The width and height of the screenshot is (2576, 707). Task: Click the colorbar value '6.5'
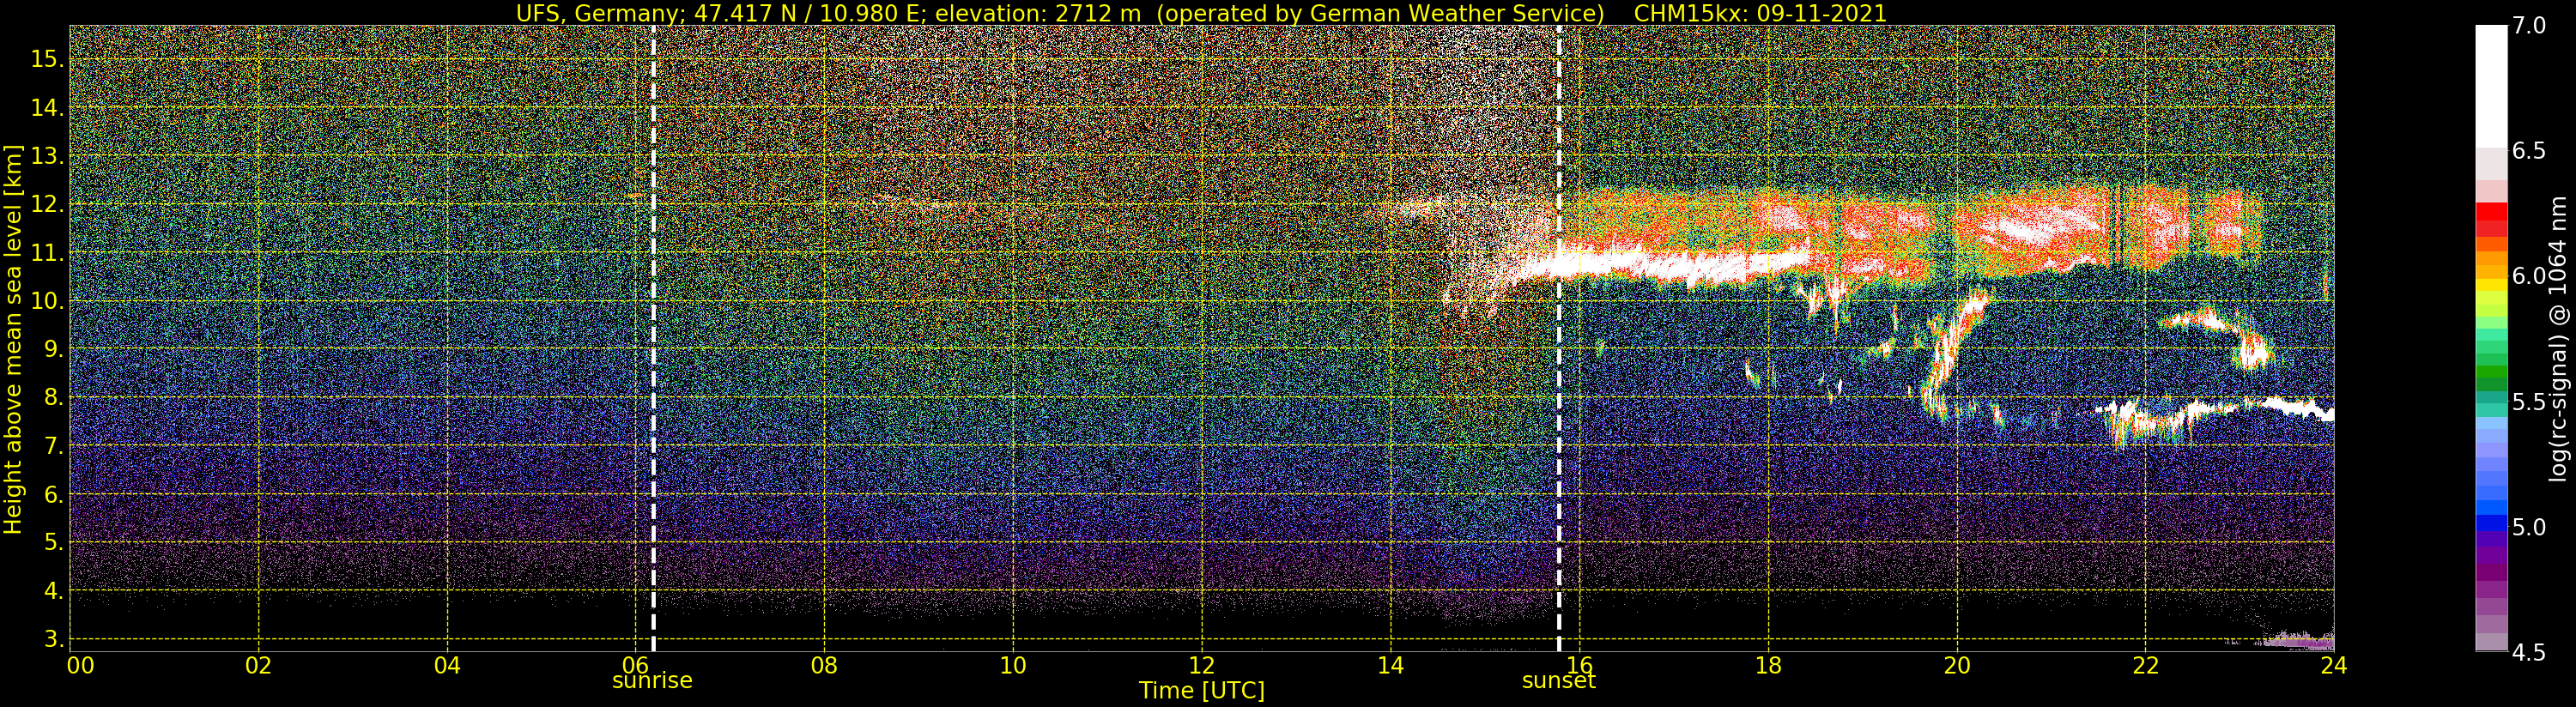pyautogui.click(x=2528, y=151)
